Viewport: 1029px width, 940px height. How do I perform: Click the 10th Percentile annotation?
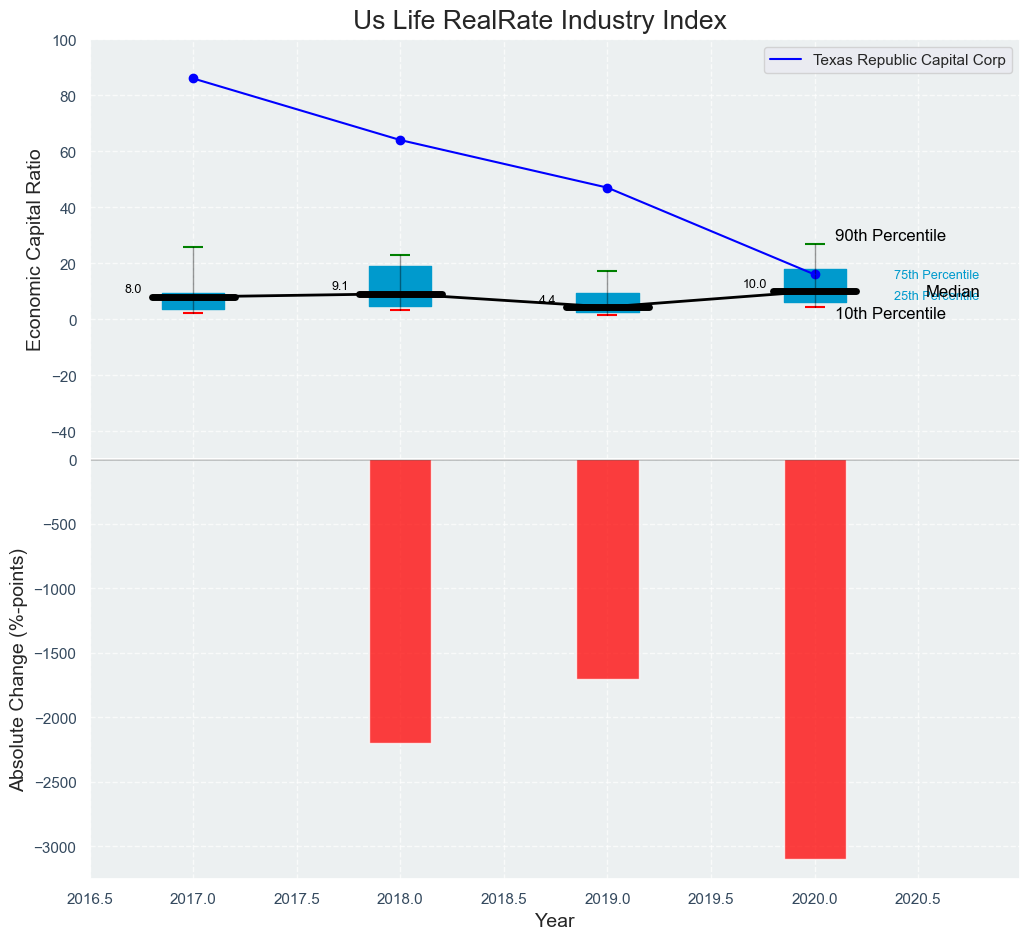pyautogui.click(x=890, y=314)
